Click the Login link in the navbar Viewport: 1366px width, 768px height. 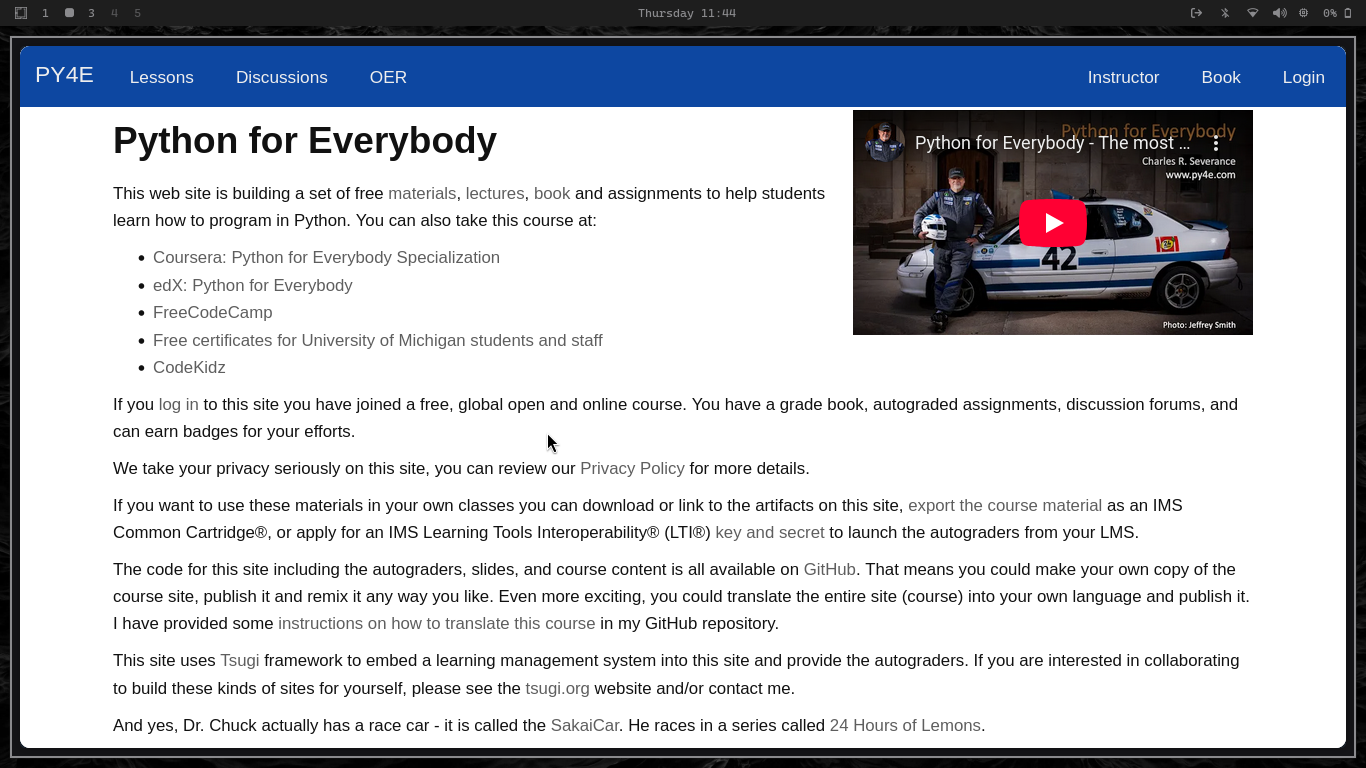click(x=1303, y=77)
